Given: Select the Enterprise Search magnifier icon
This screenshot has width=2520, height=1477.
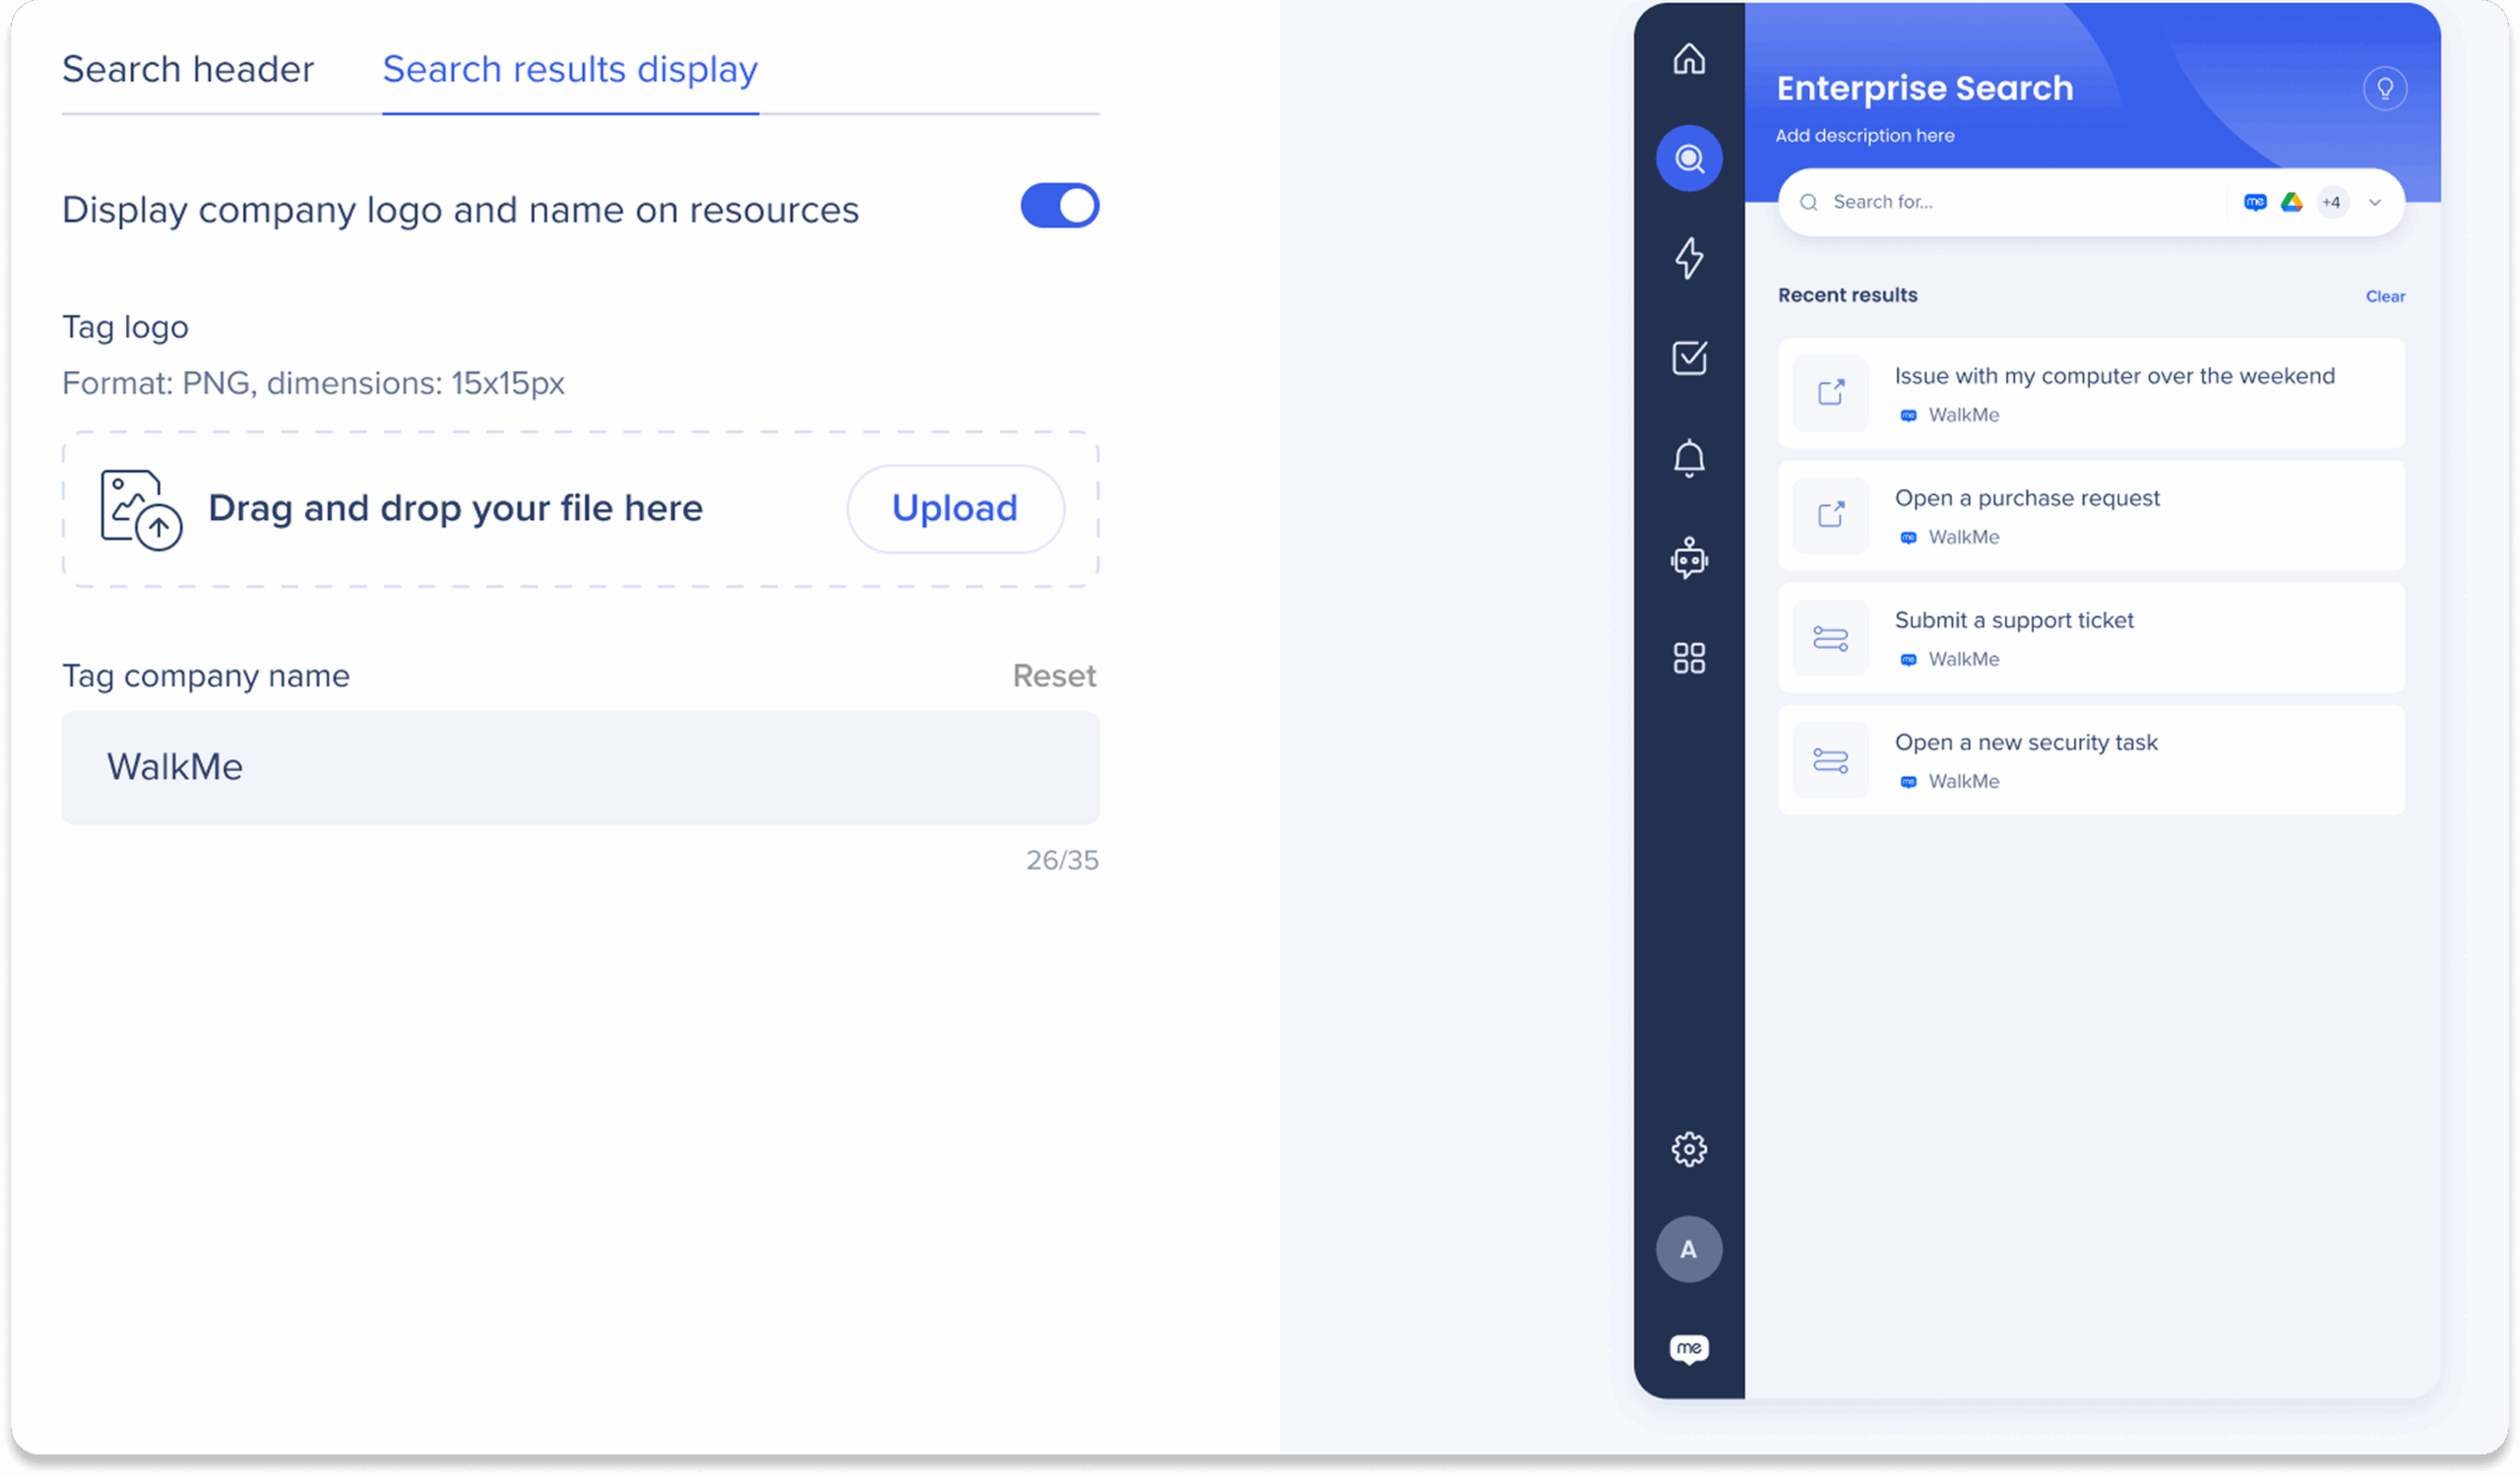Looking at the screenshot, I should (1689, 158).
